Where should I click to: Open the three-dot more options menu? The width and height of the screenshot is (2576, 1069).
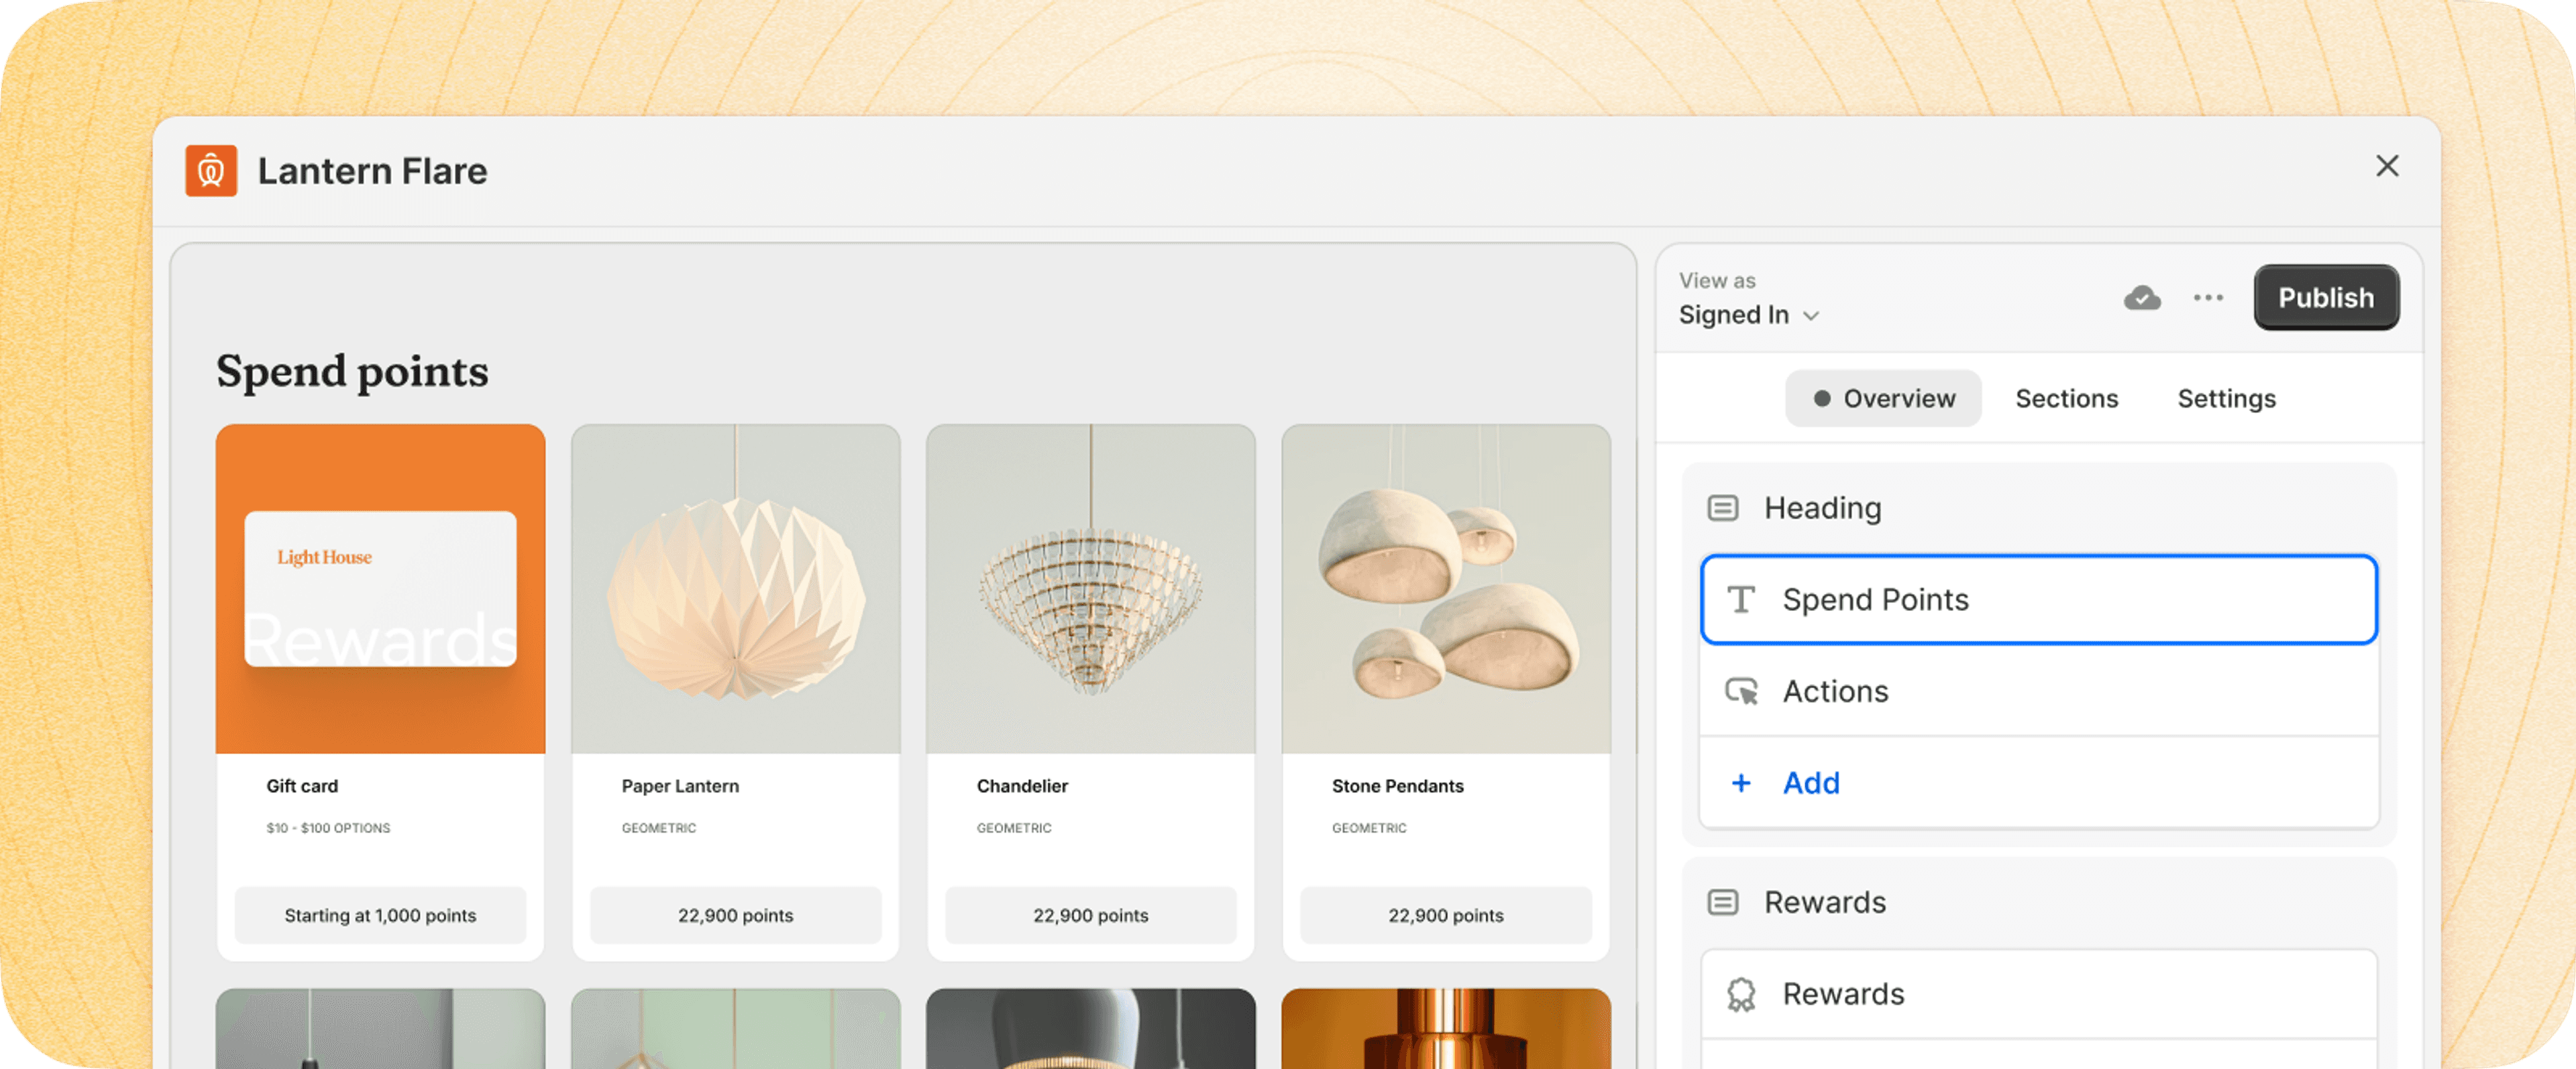point(2208,298)
